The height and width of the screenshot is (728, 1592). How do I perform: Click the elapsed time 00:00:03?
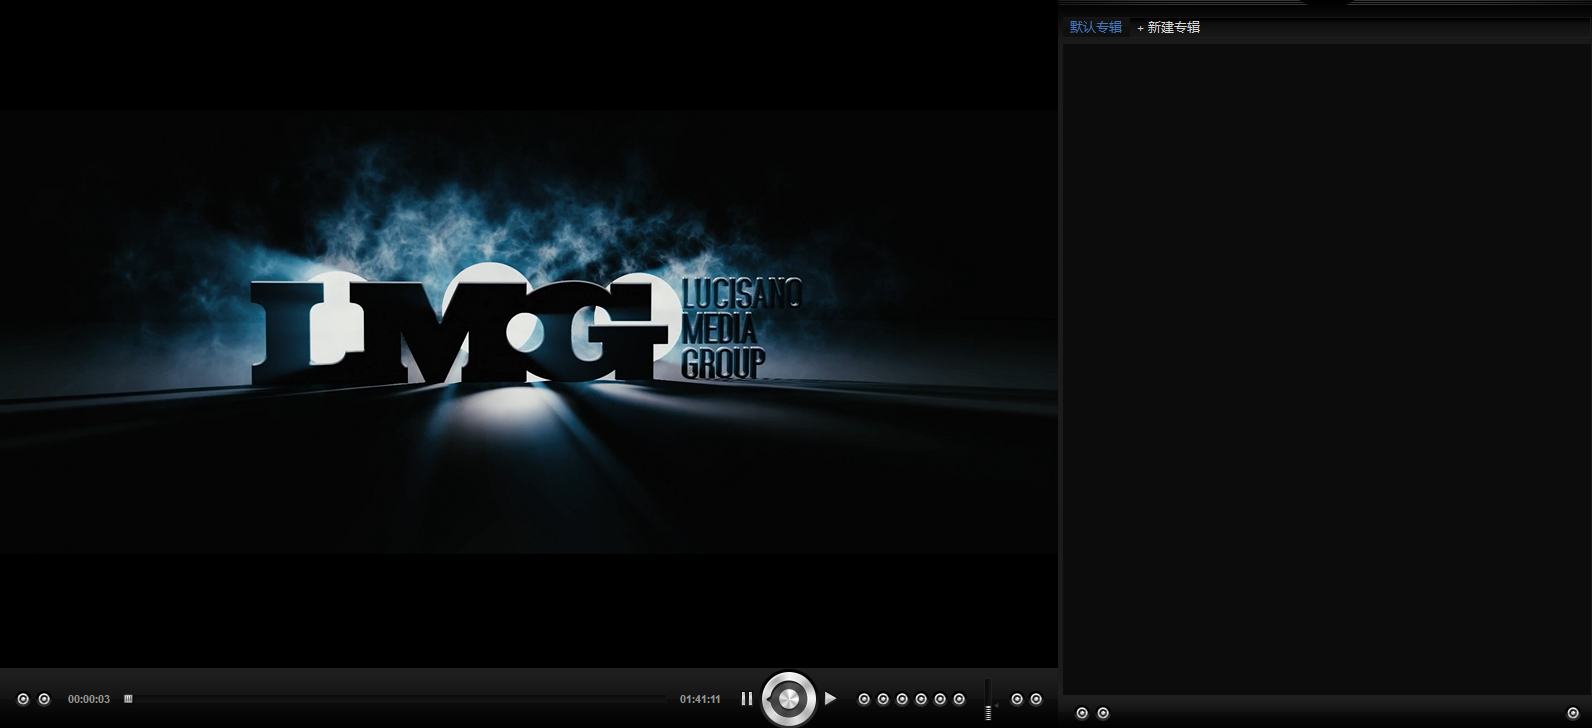coord(89,699)
